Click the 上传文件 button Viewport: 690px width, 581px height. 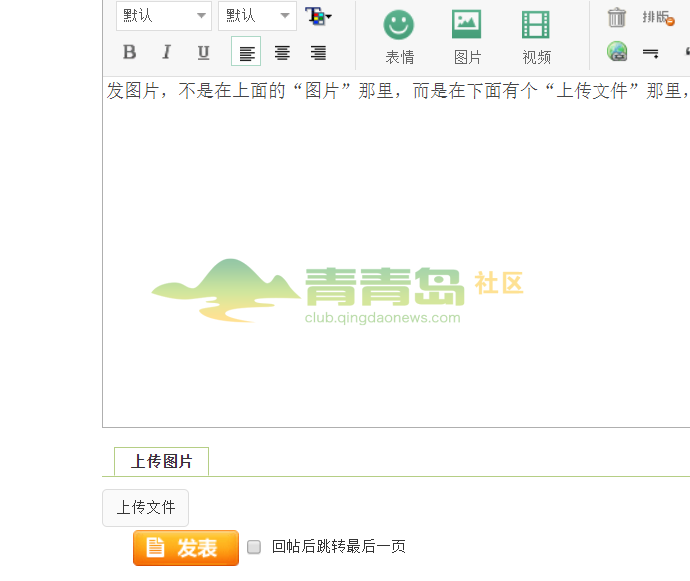146,507
